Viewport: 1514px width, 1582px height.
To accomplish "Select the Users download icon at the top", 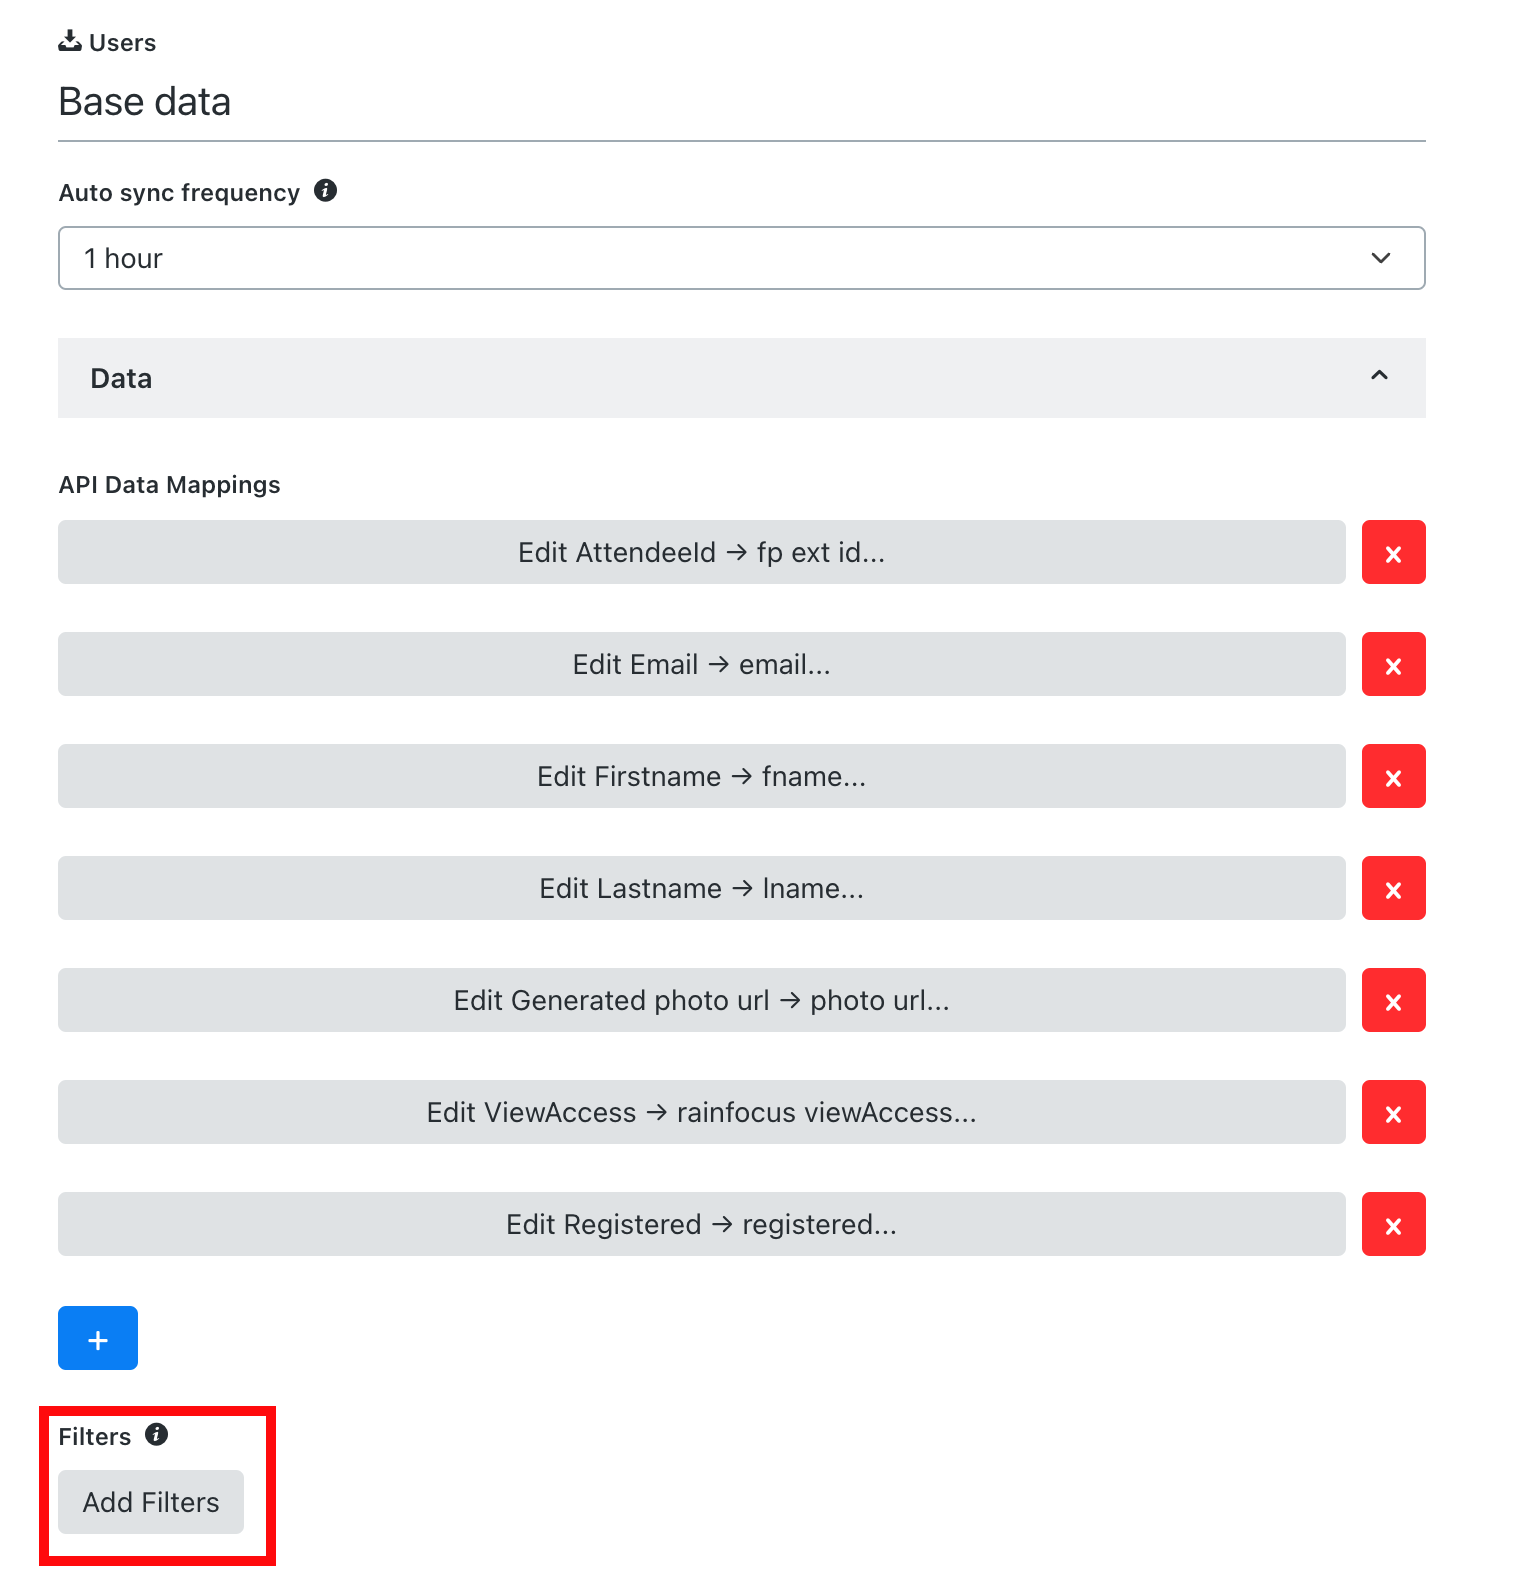I will 70,41.
